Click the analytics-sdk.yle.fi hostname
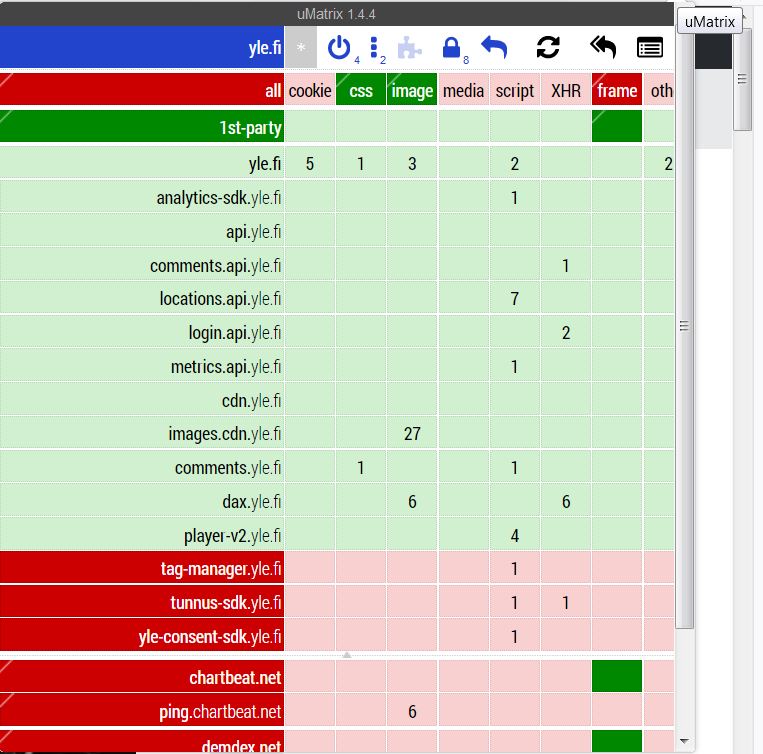763x754 pixels. [142, 197]
